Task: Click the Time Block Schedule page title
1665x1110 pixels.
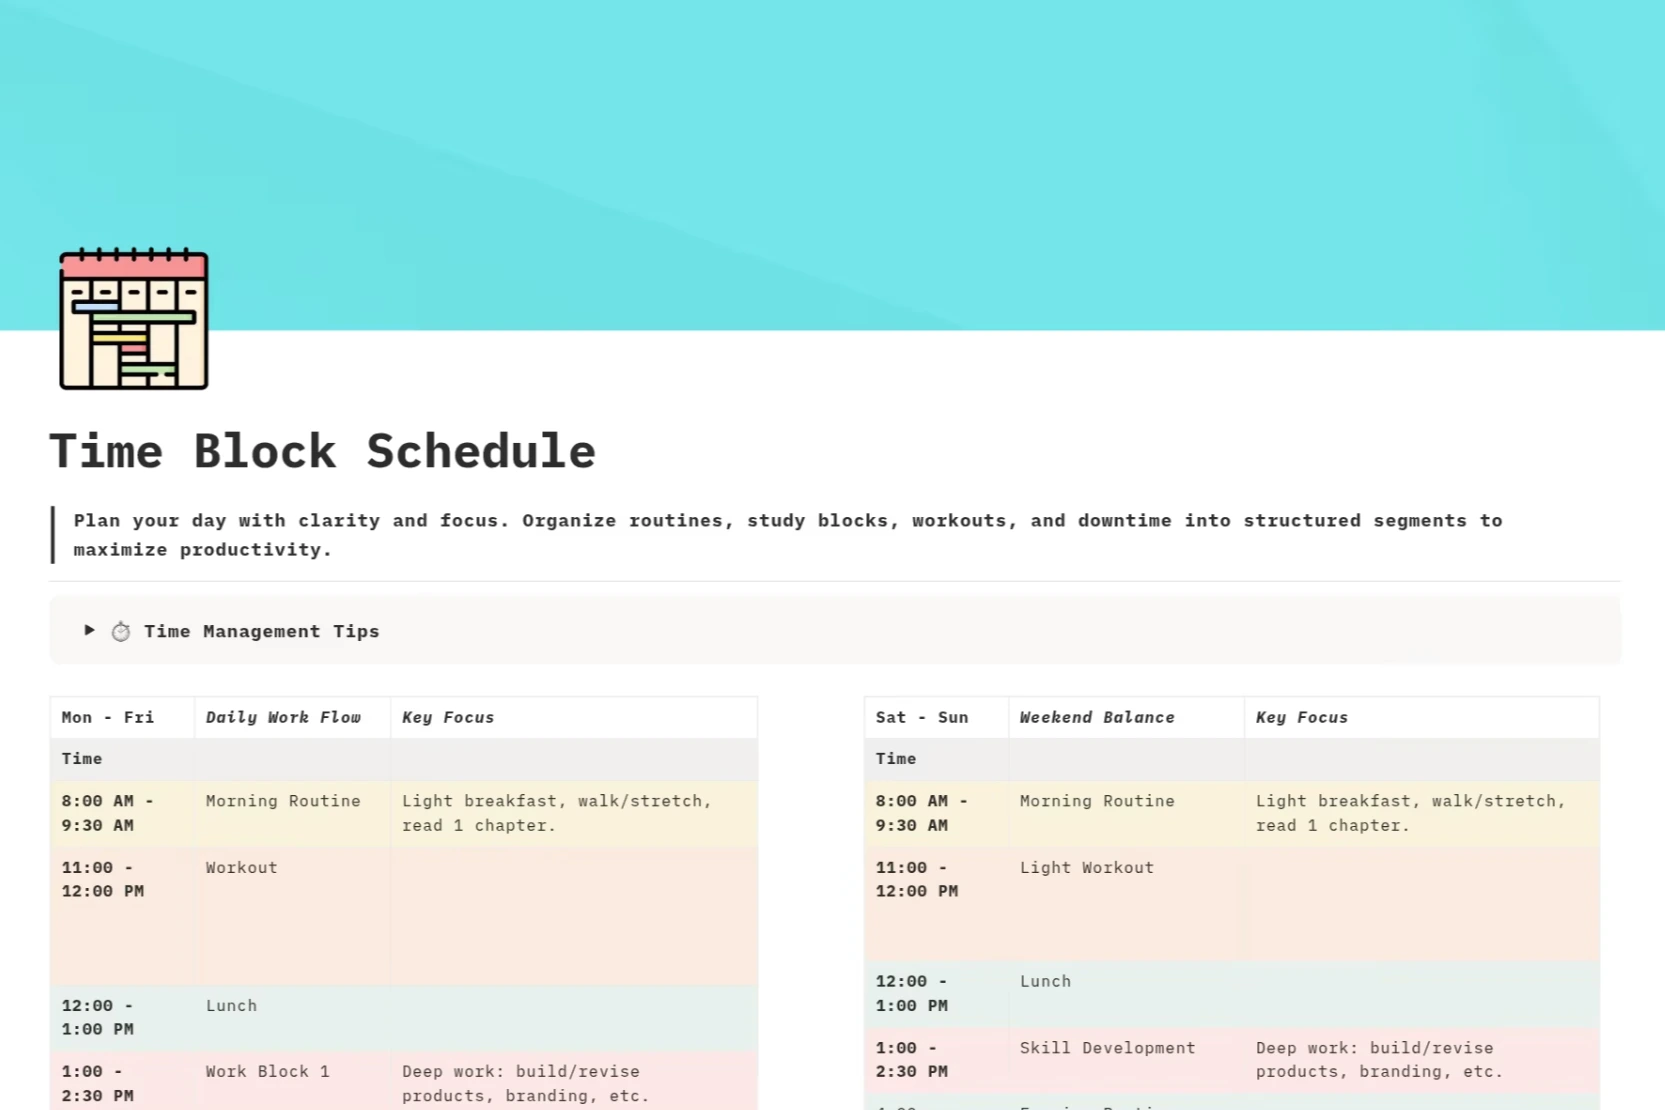Action: tap(322, 451)
